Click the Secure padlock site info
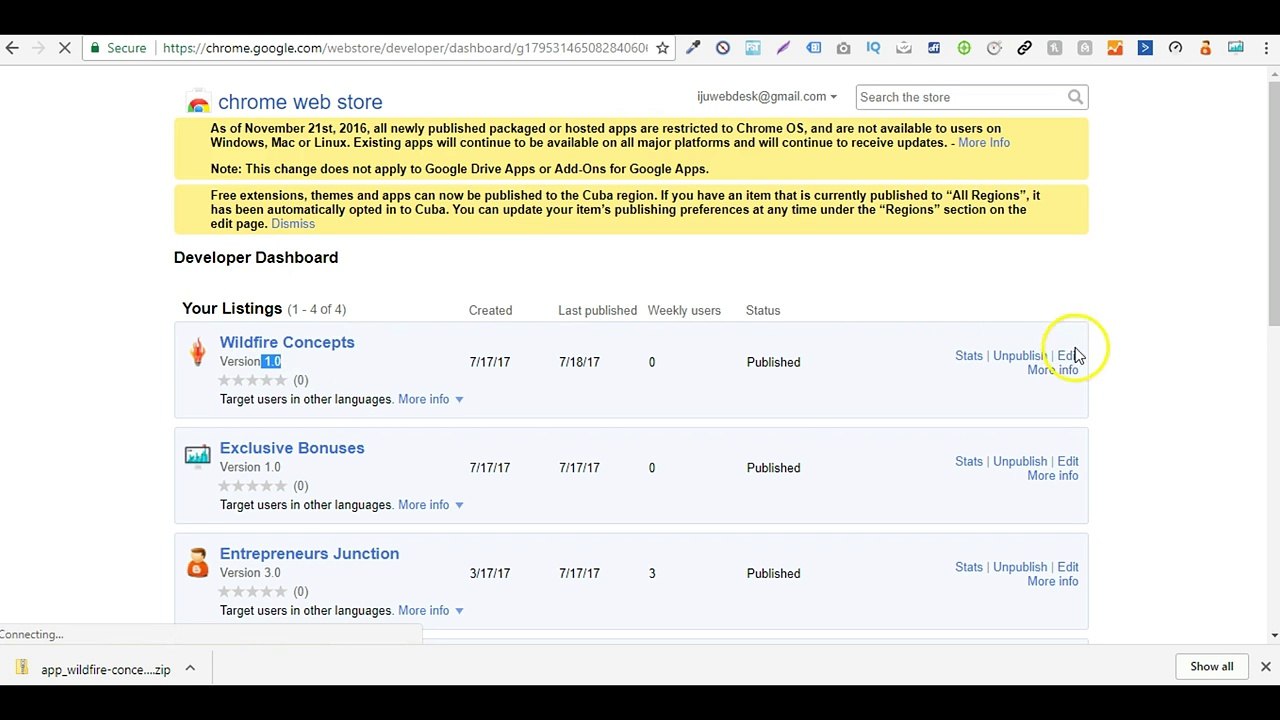The height and width of the screenshot is (720, 1280). click(x=118, y=48)
